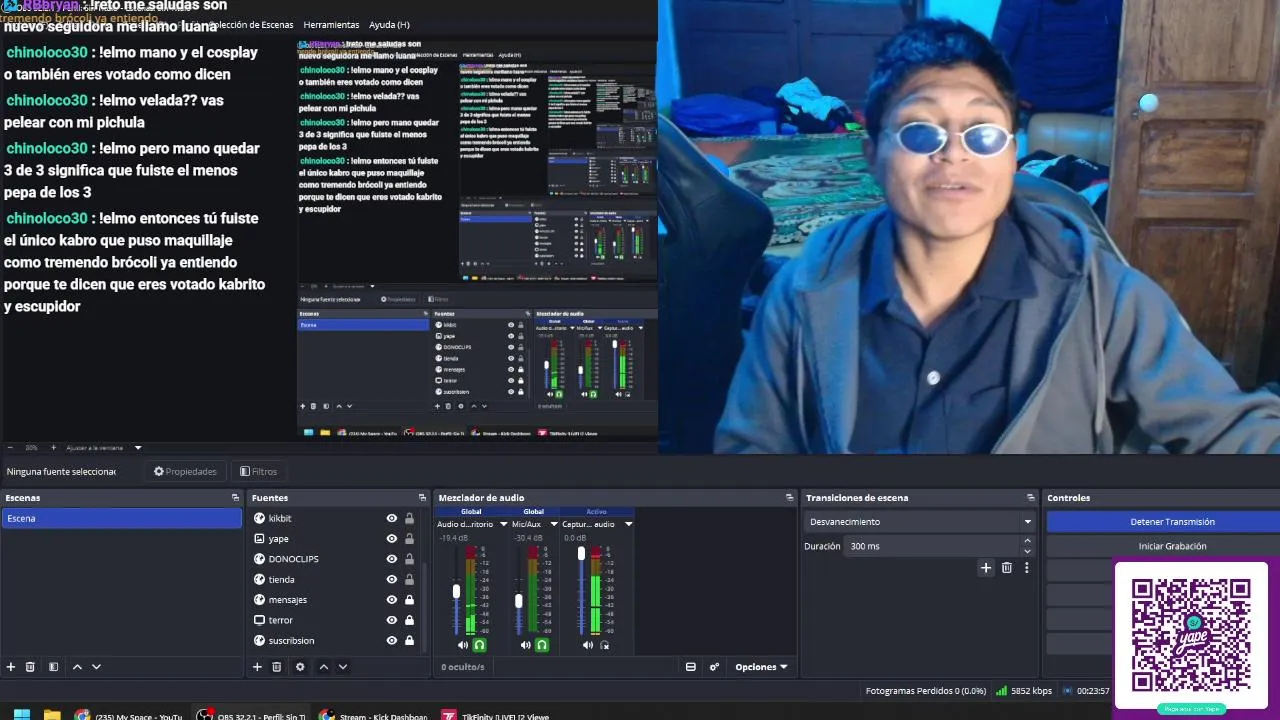
Task: Move the scene down in the Escenas list
Action: 96,667
